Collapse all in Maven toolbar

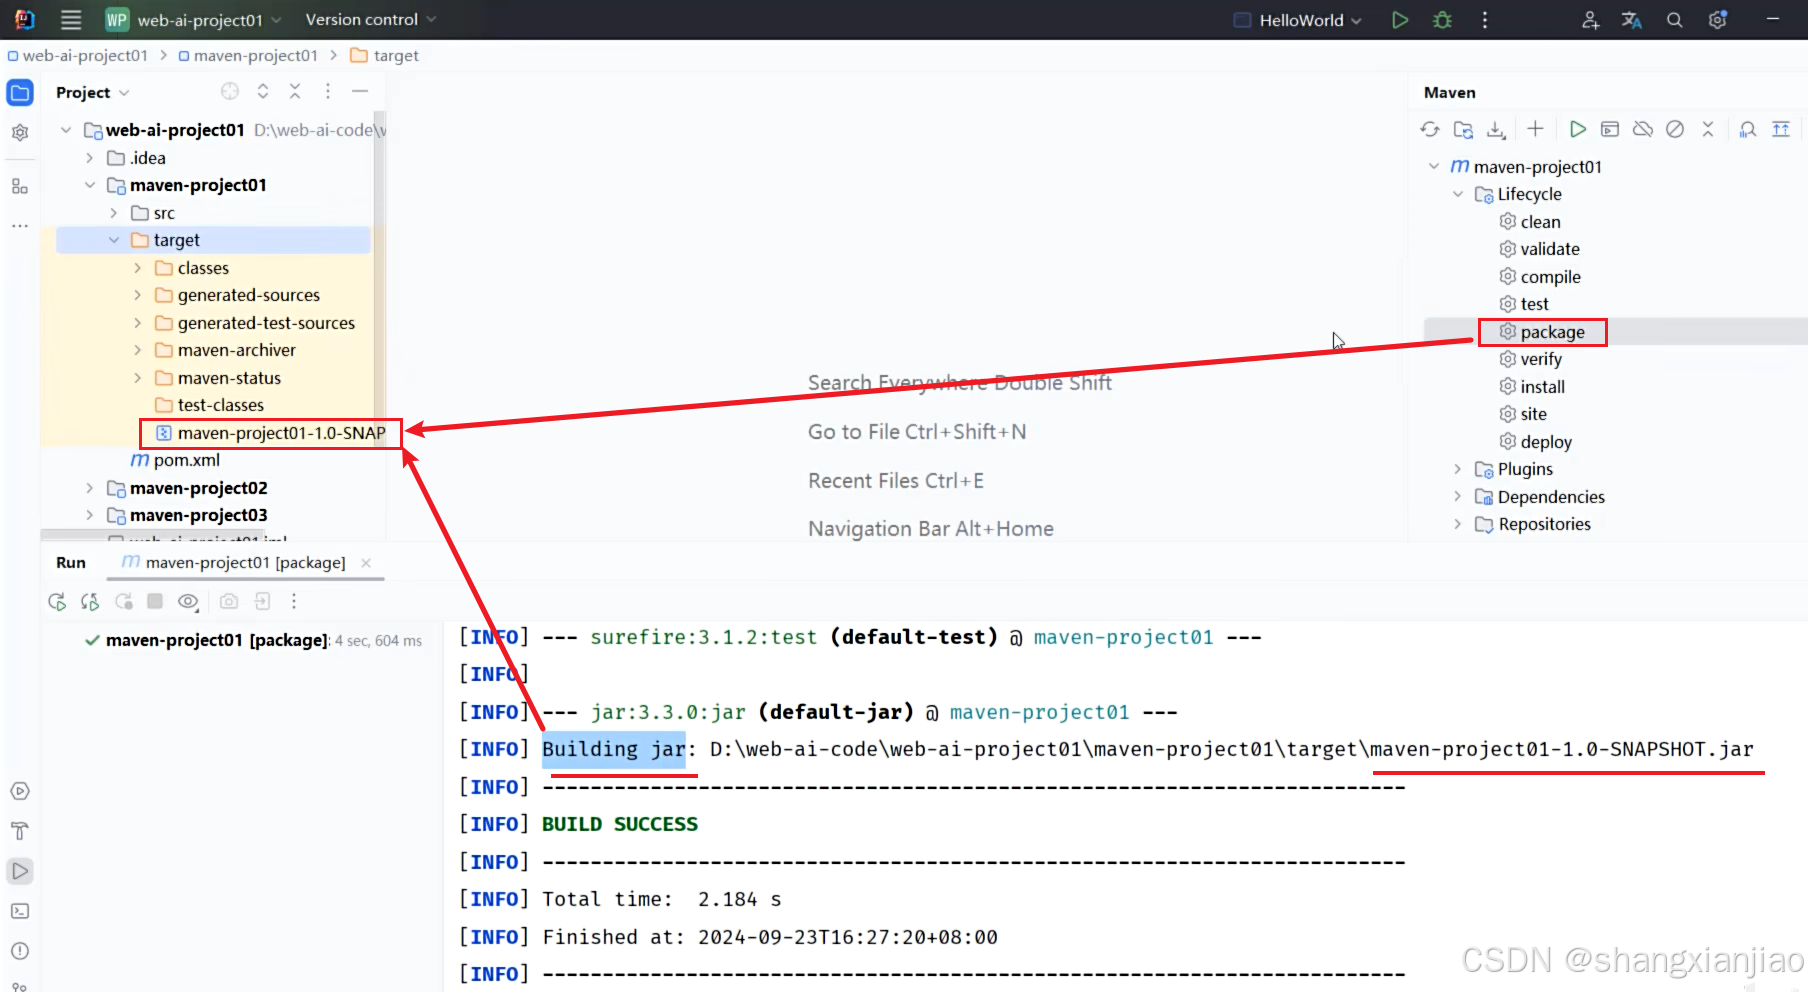(x=1708, y=129)
